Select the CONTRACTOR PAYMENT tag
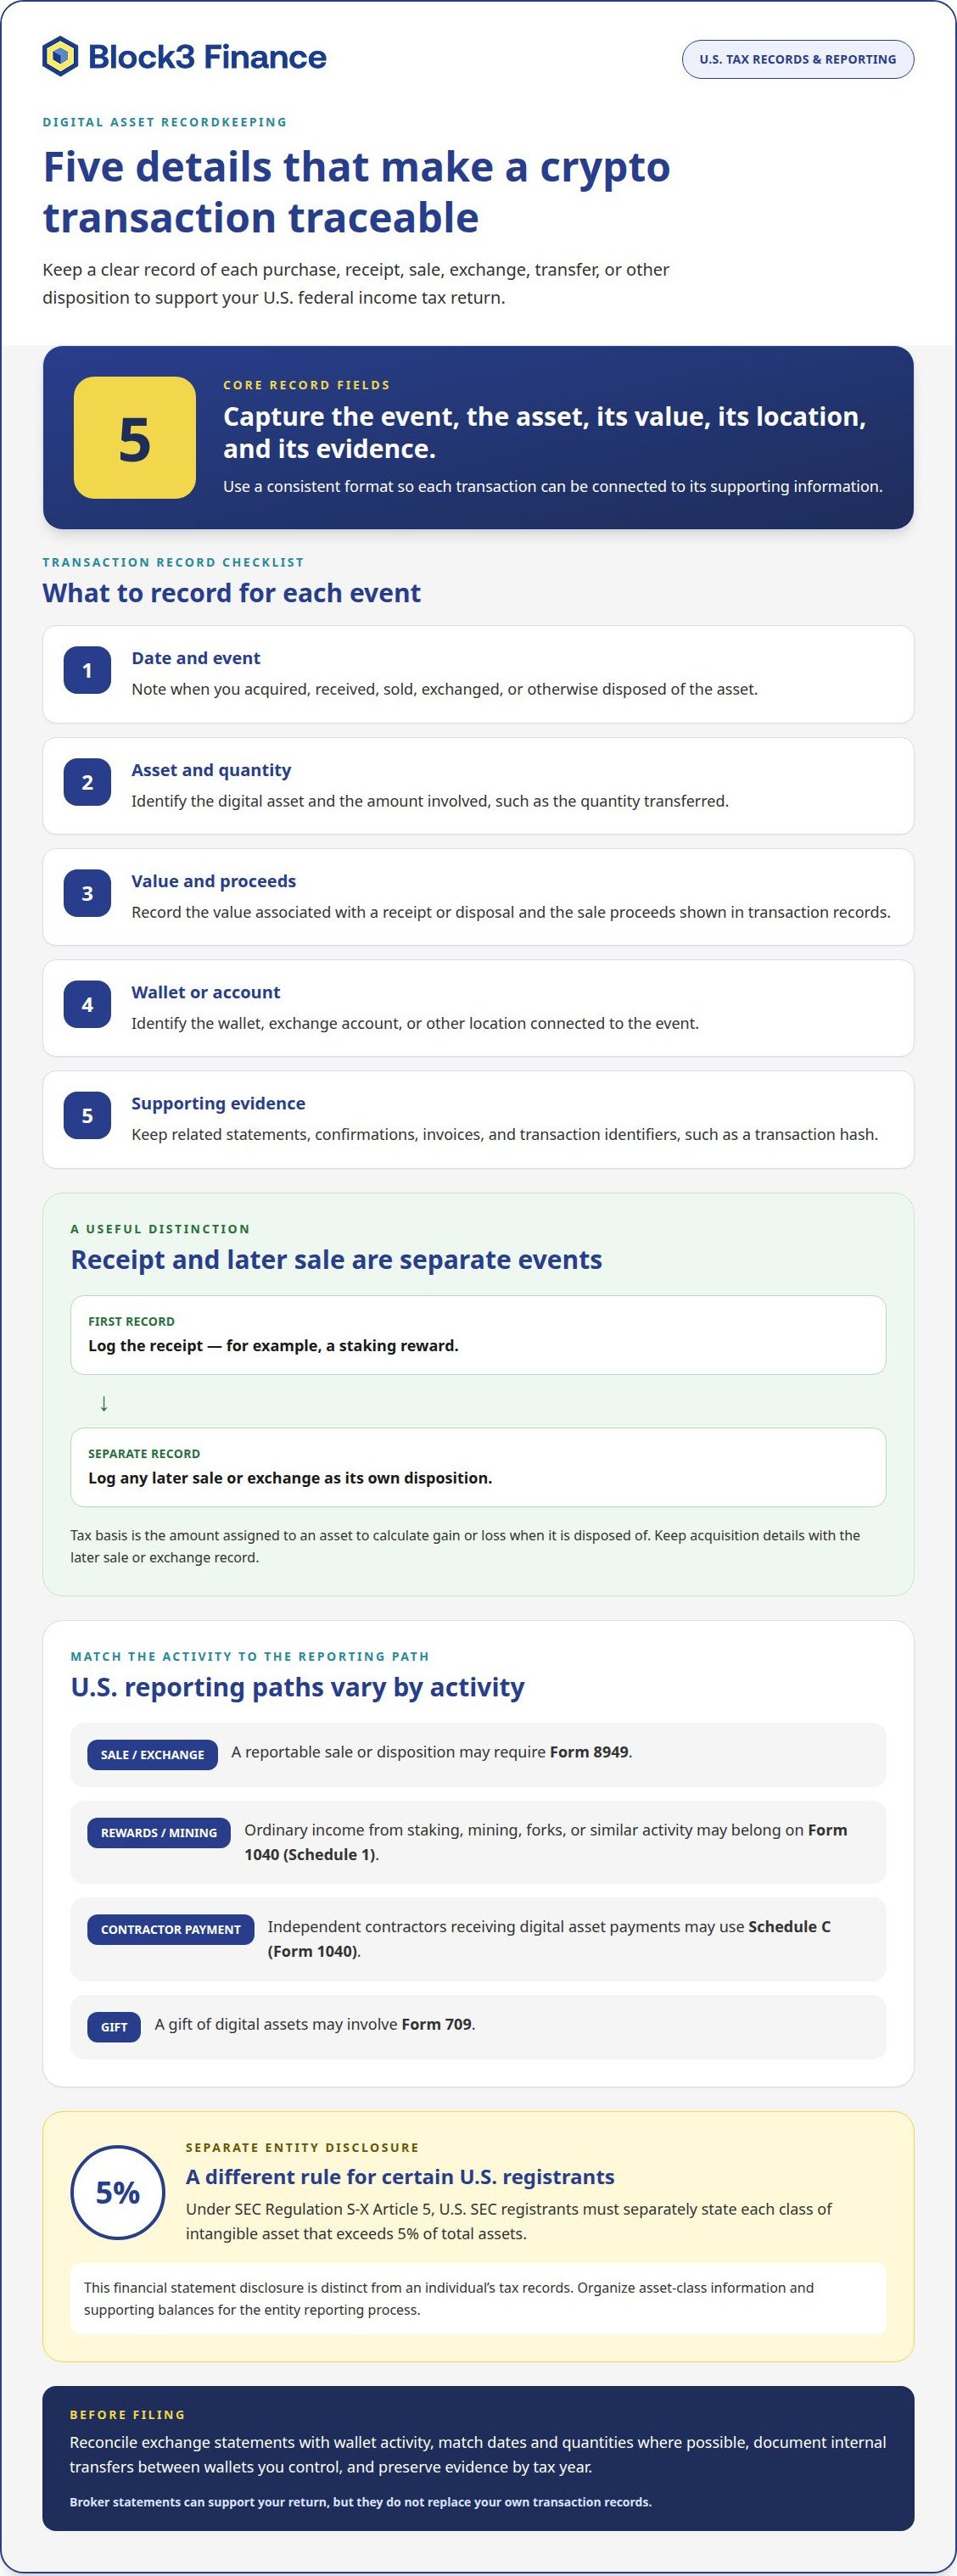Viewport: 957px width, 2576px height. (171, 1929)
